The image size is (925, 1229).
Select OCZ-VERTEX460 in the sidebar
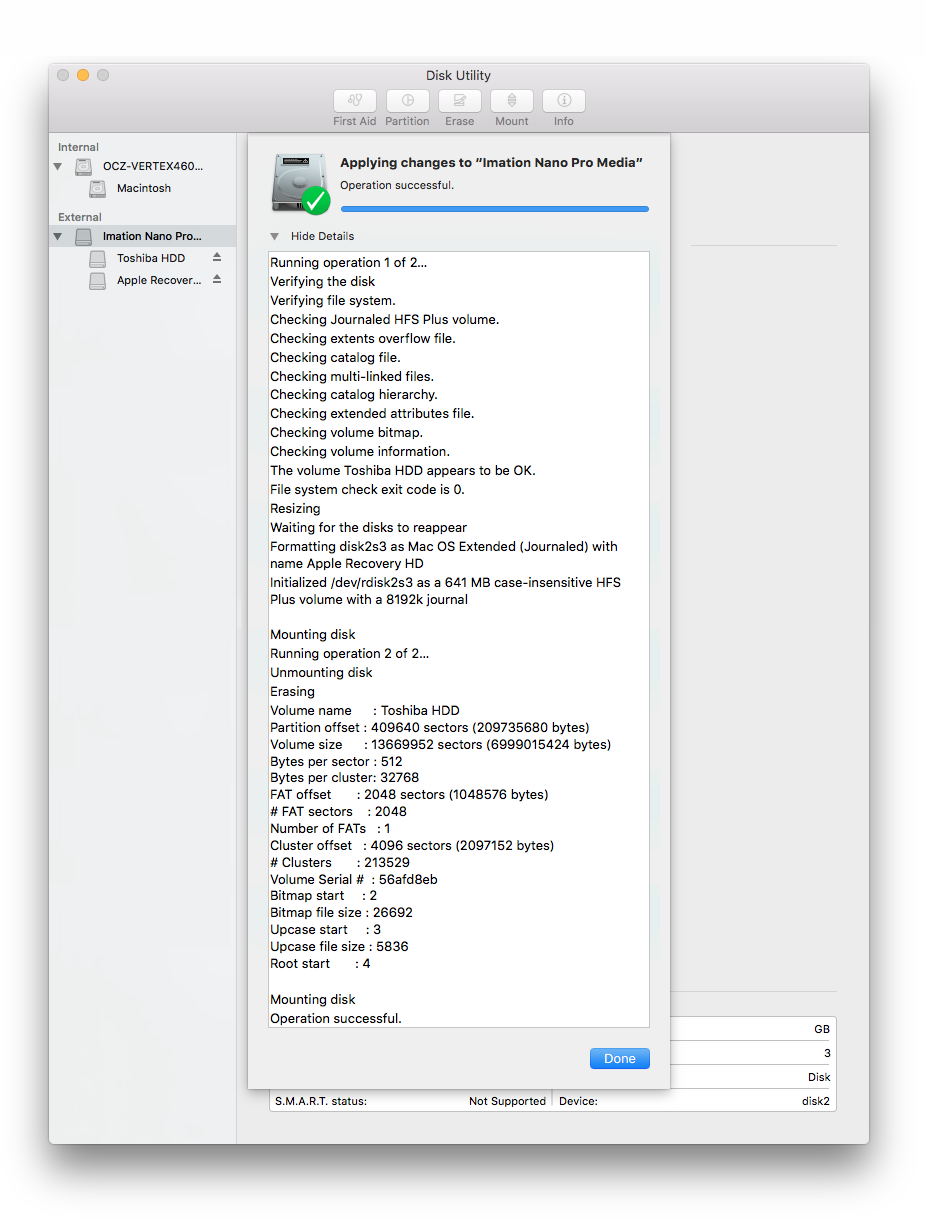(152, 166)
